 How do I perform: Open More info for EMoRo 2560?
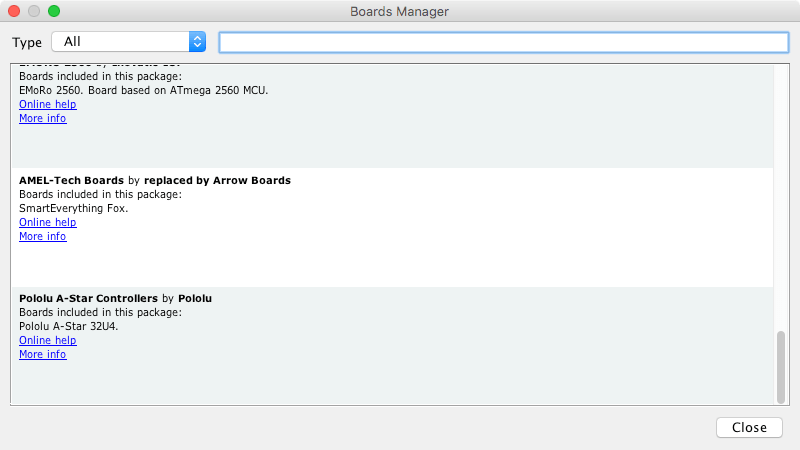(42, 118)
